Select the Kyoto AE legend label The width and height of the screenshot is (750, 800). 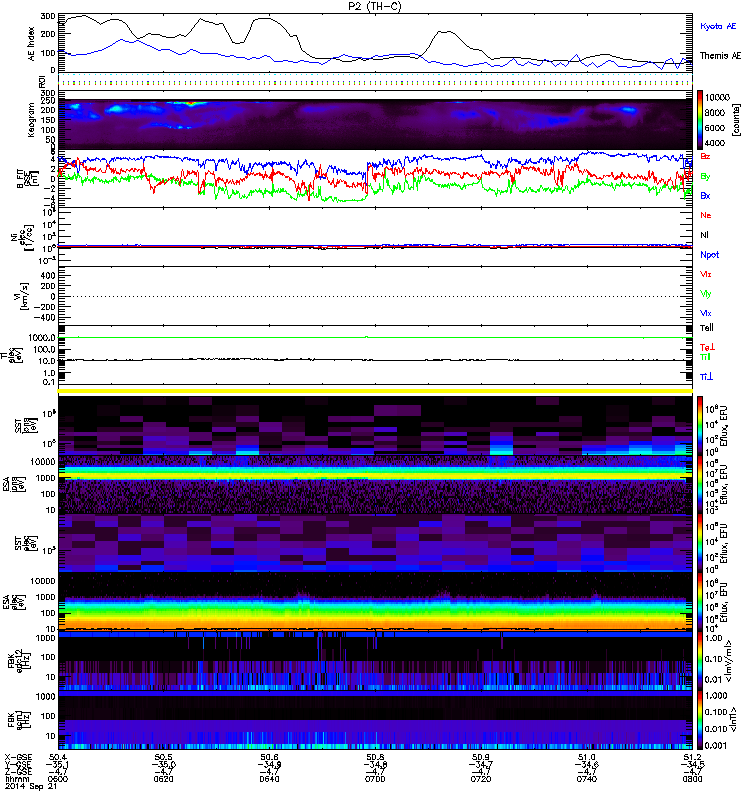coord(718,26)
